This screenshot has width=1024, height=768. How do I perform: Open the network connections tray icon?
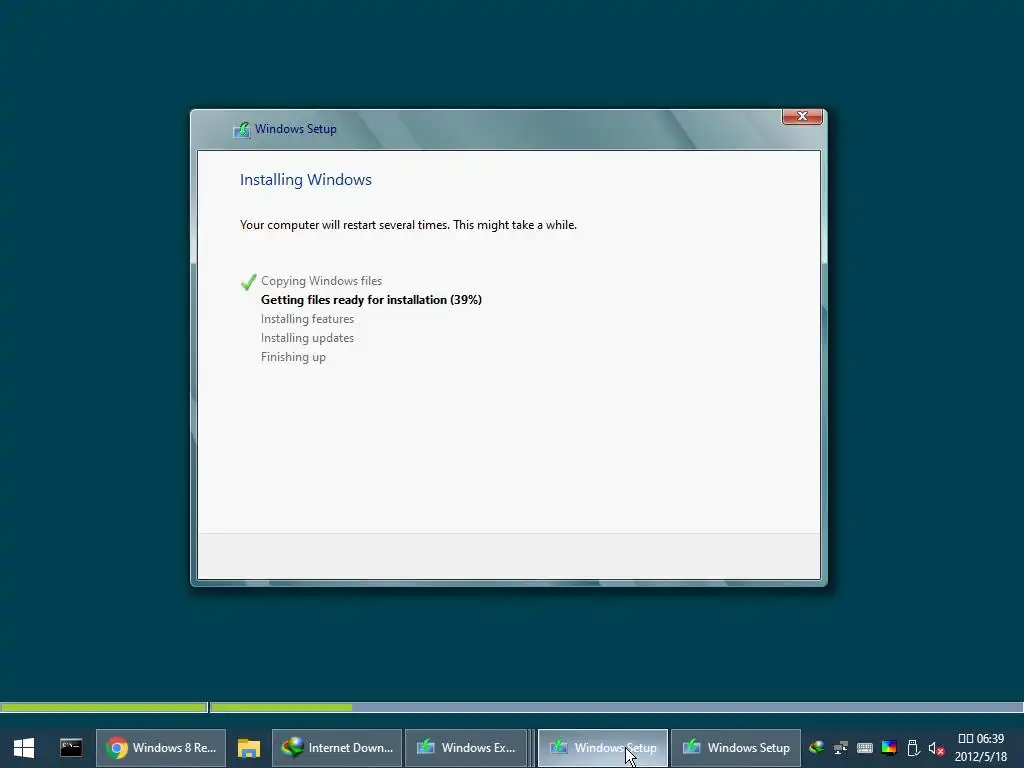tap(840, 748)
